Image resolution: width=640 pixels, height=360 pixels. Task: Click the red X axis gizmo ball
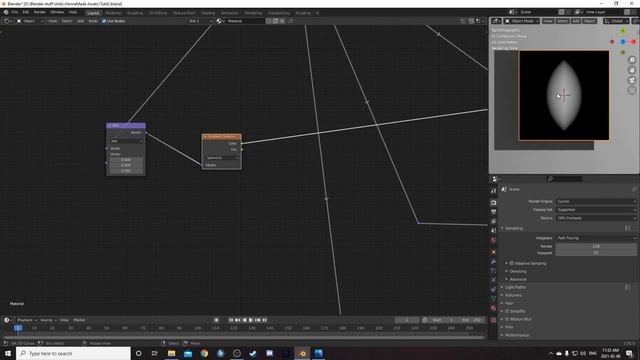[x=633, y=42]
